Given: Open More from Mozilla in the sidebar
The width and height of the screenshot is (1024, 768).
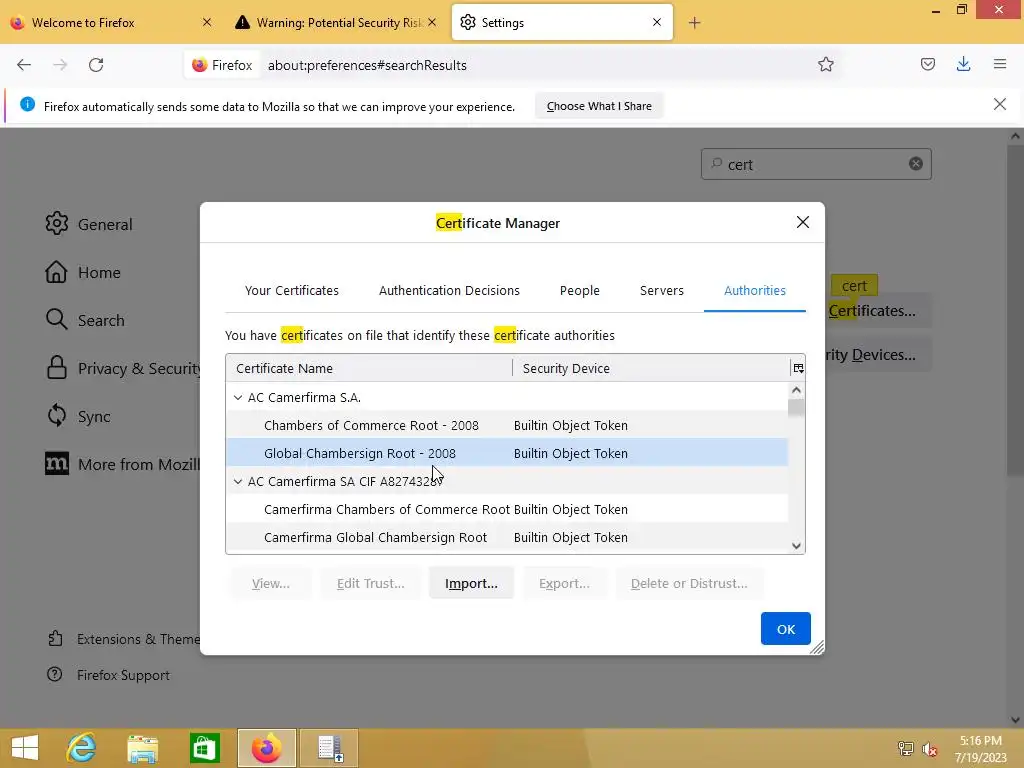Looking at the screenshot, I should [122, 464].
